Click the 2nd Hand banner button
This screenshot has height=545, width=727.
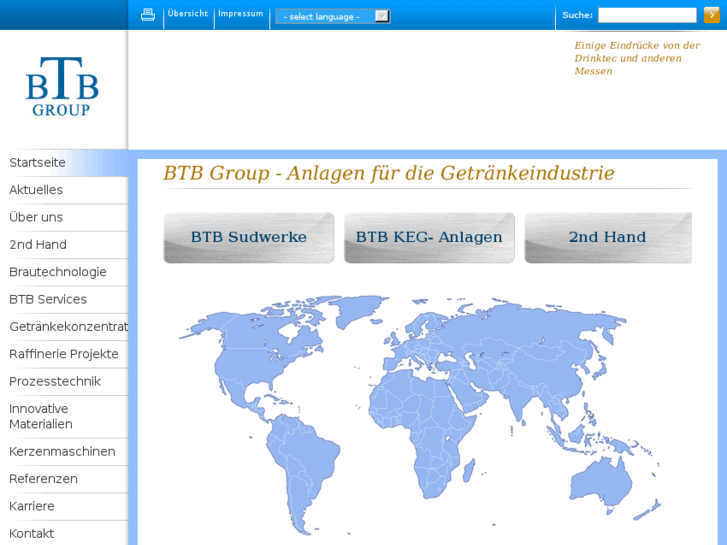click(x=608, y=237)
